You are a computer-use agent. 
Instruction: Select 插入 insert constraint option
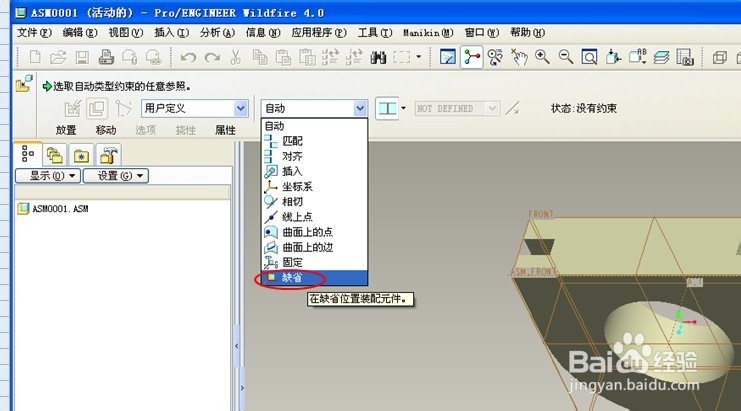tap(314, 171)
